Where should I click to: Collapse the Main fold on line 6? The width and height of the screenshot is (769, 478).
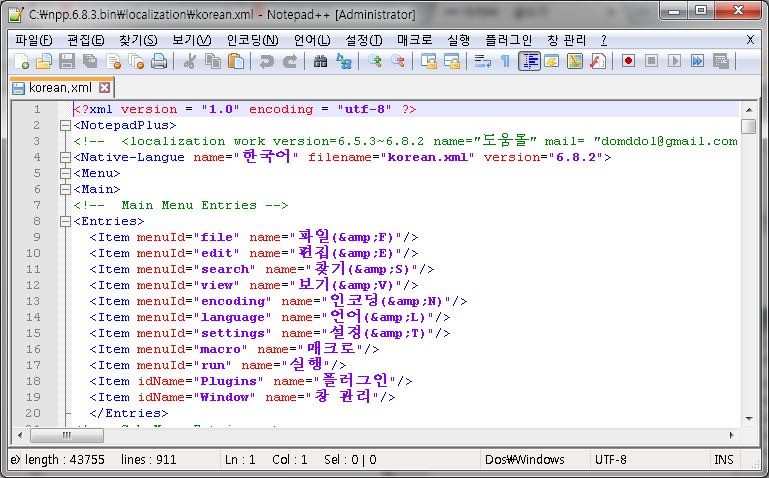coord(65,189)
